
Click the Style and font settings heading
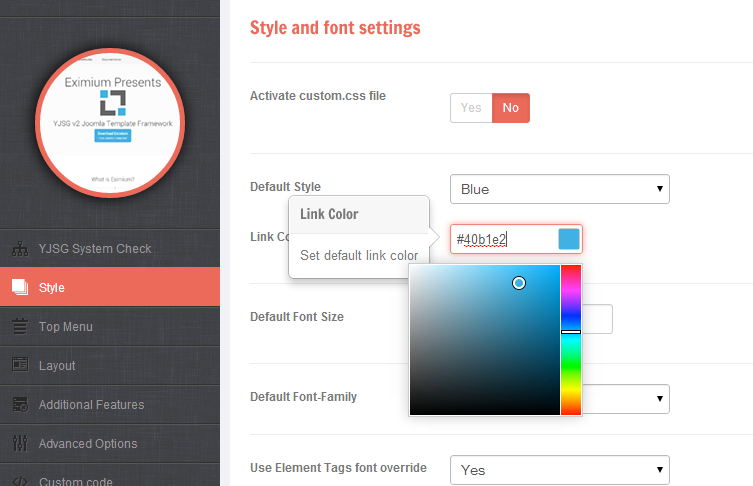335,28
